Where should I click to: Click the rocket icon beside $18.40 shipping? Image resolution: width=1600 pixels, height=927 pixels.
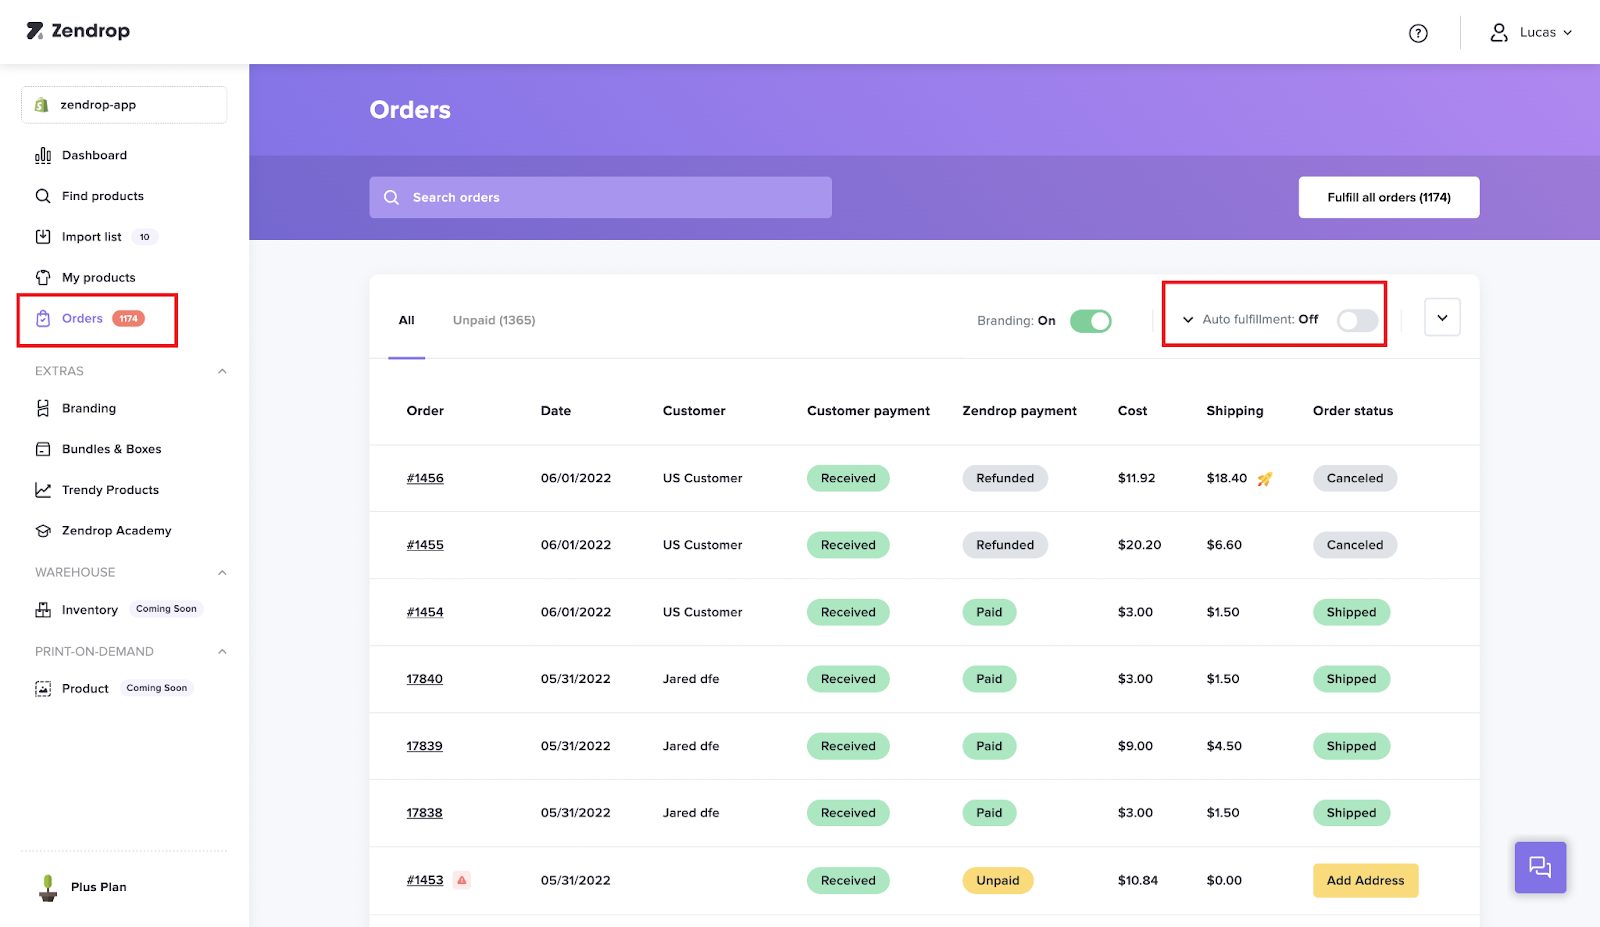(x=1265, y=479)
